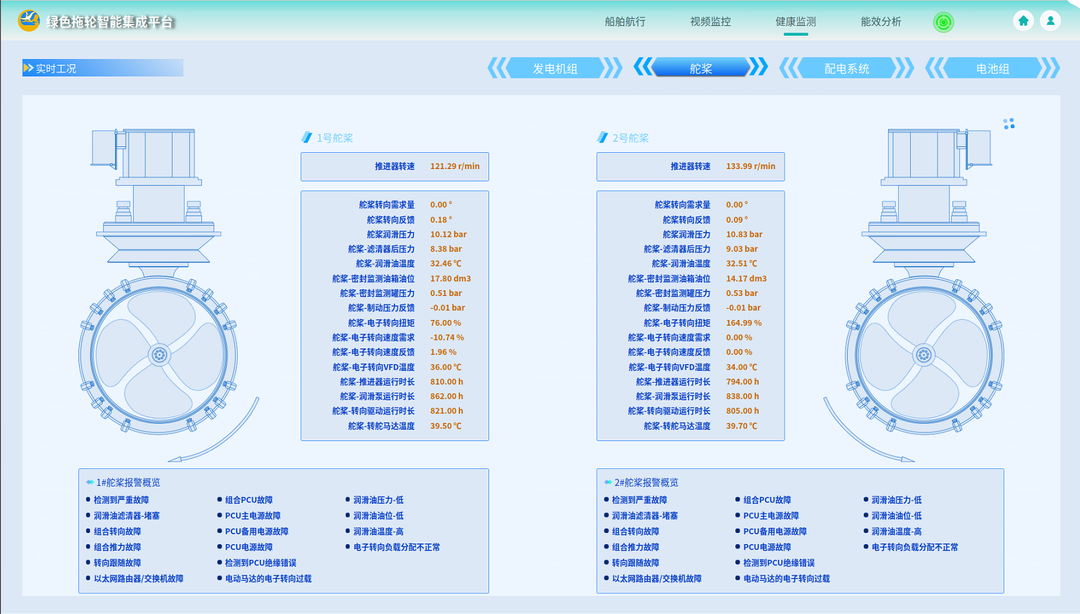Screen dimensions: 1080x614
Task: Click 1号舵桨 推进器转速 value field
Action: tap(455, 166)
